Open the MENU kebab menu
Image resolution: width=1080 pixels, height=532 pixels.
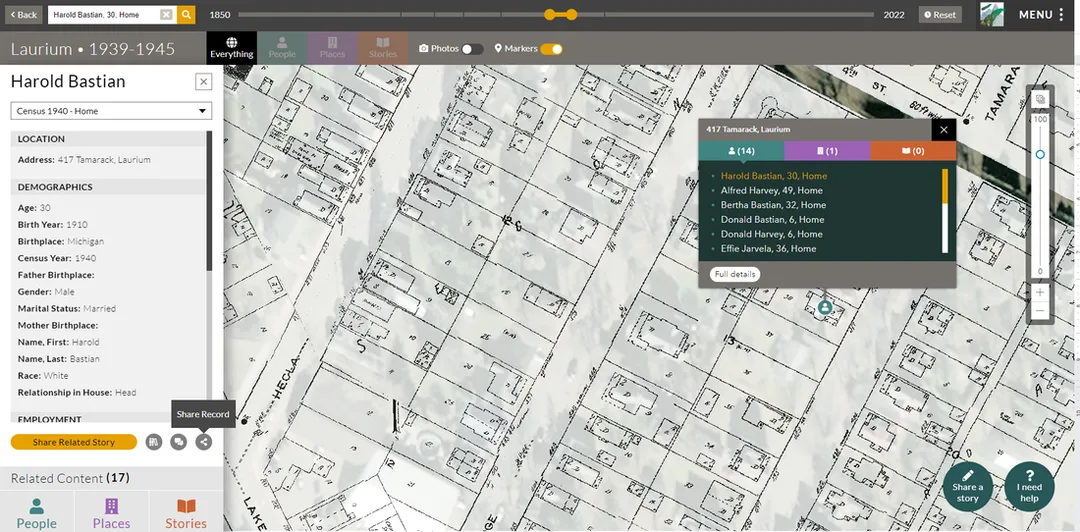point(1041,14)
